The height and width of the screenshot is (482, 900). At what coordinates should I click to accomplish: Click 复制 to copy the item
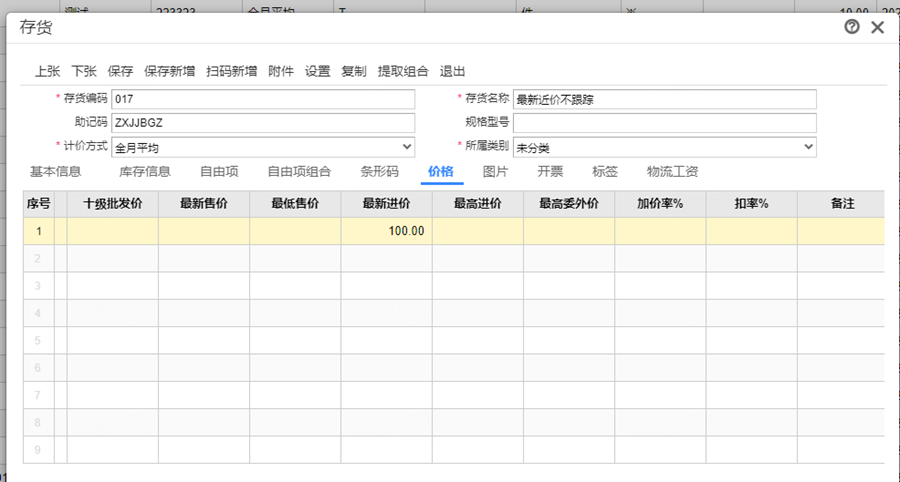[x=354, y=71]
